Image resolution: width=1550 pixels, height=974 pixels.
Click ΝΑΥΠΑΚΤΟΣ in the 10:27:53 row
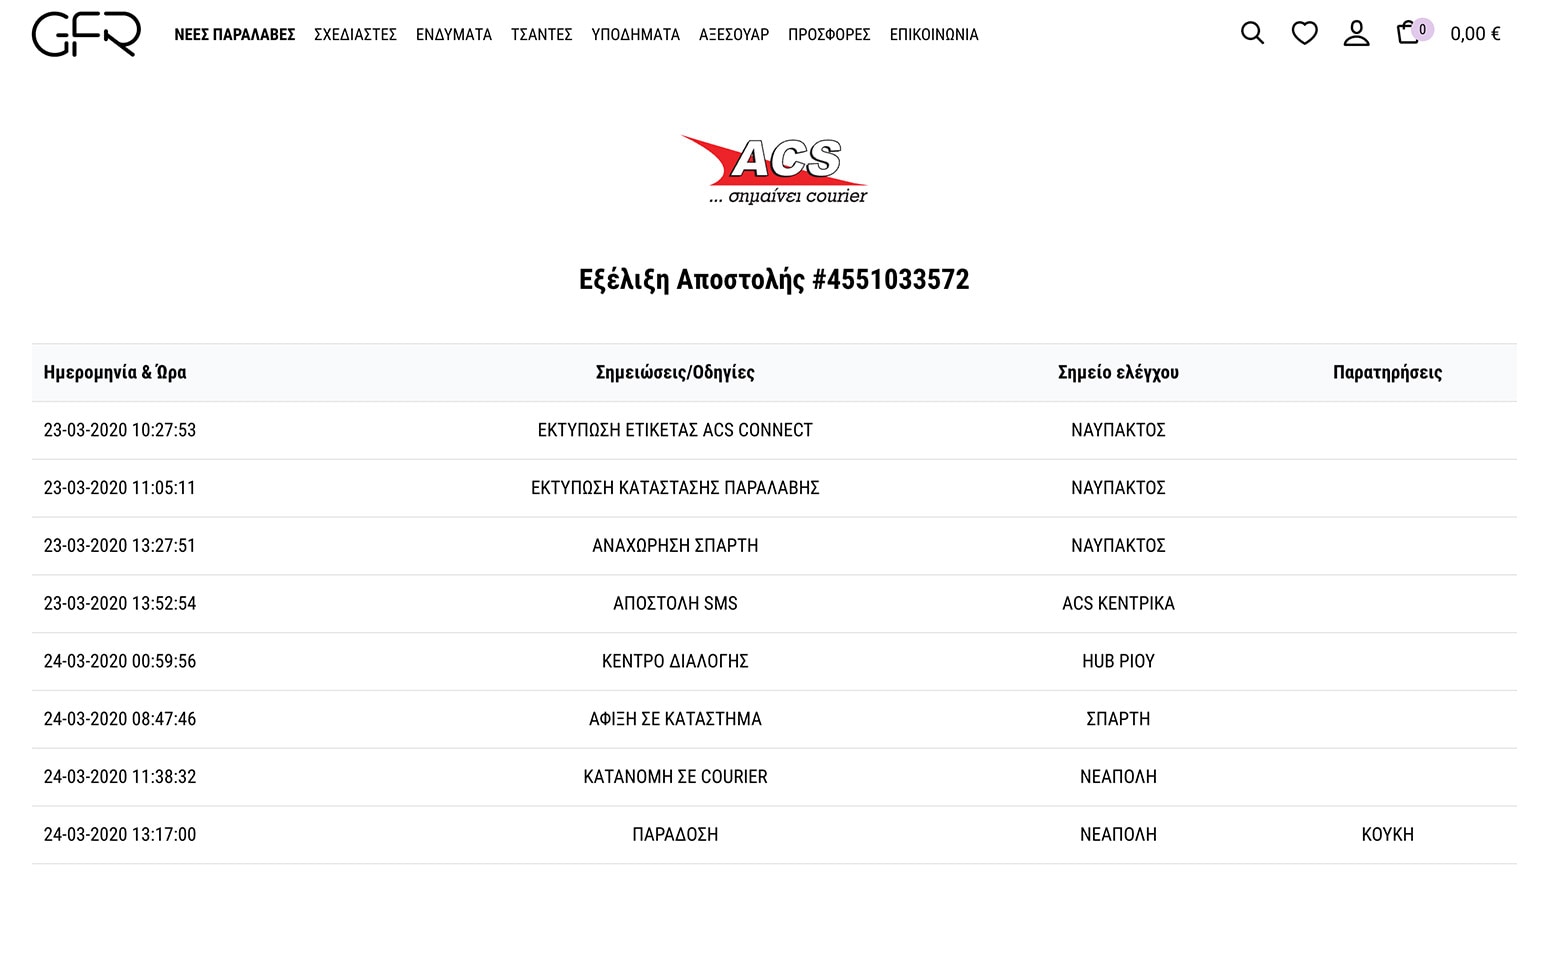pos(1118,430)
